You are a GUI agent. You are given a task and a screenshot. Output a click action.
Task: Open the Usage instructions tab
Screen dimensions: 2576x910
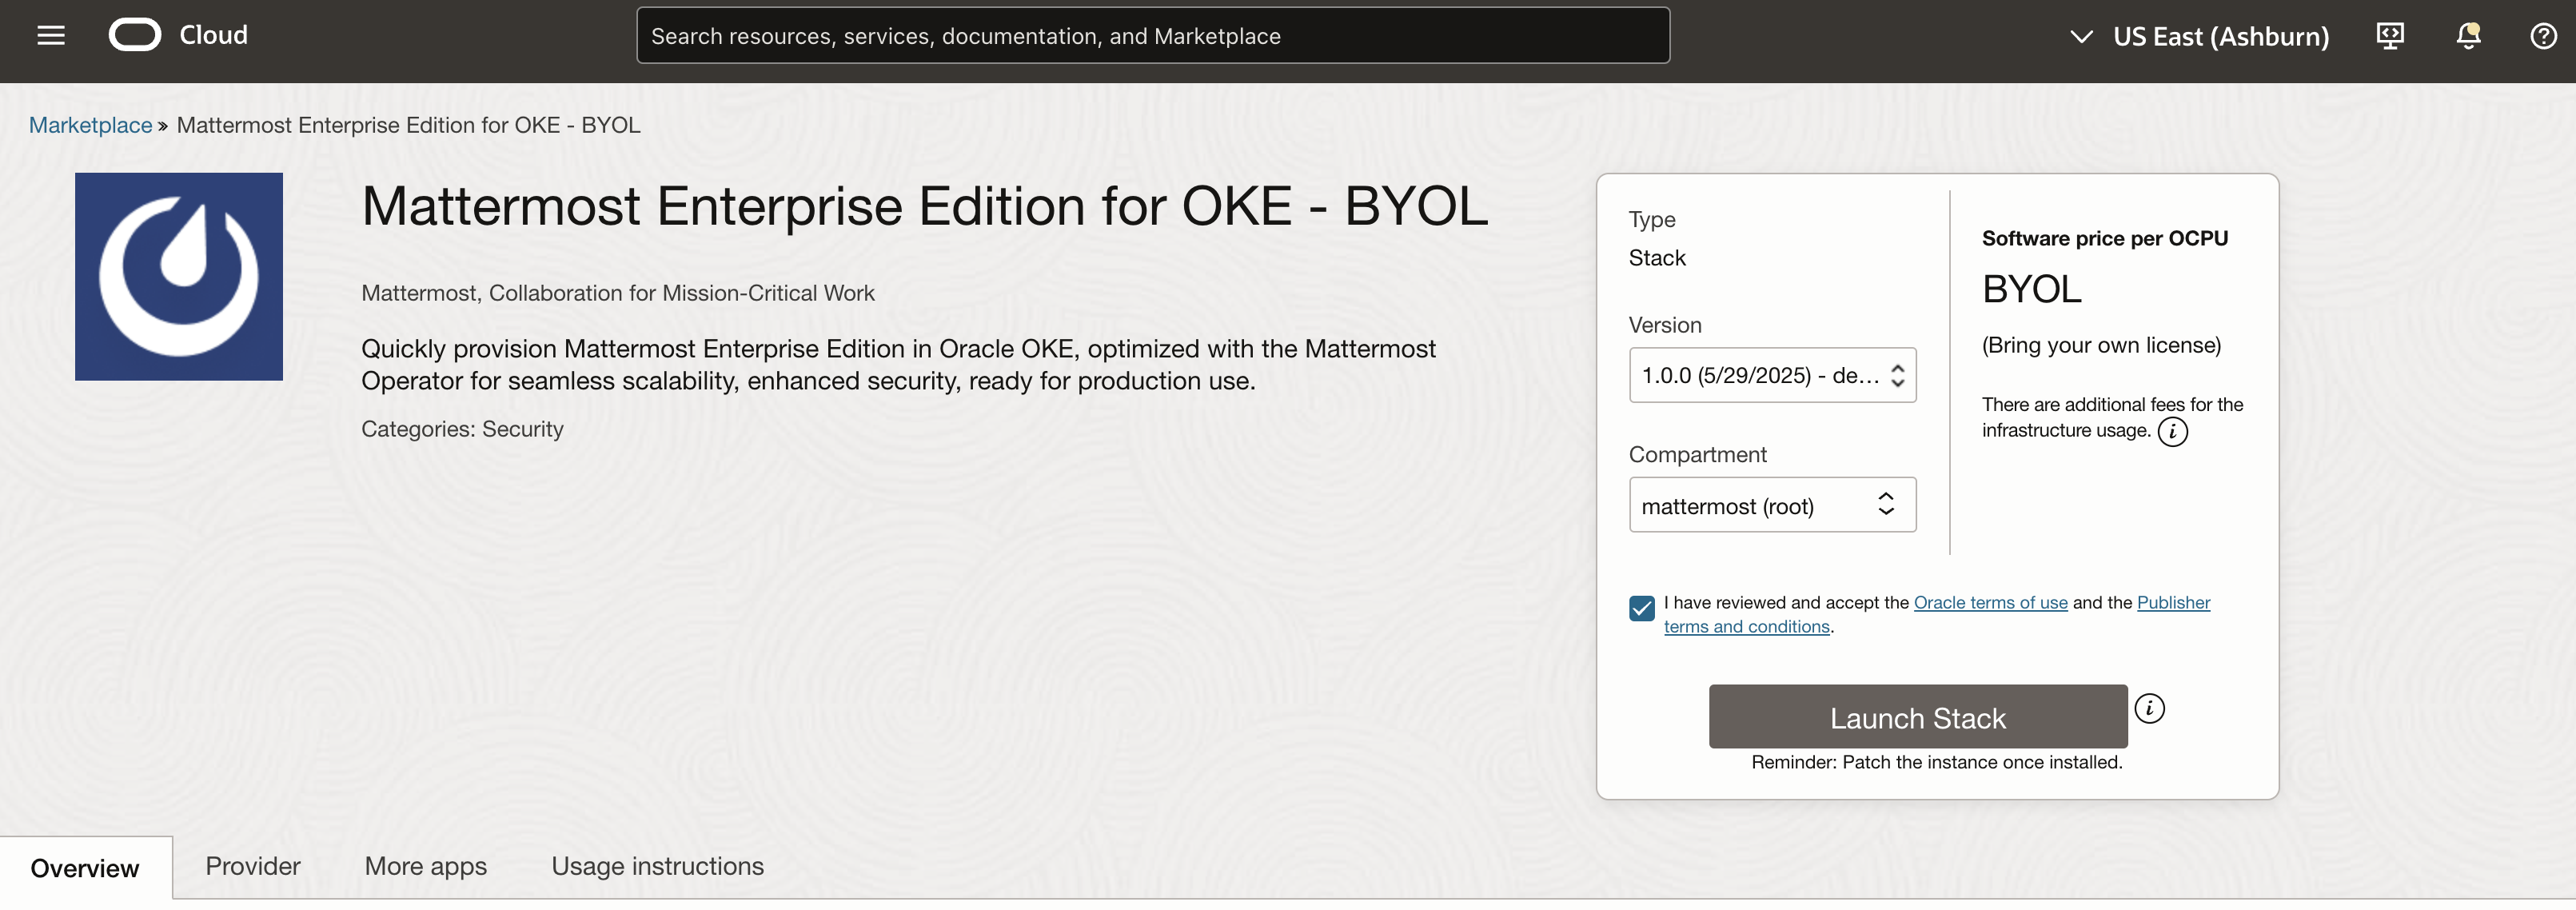[x=657, y=866]
